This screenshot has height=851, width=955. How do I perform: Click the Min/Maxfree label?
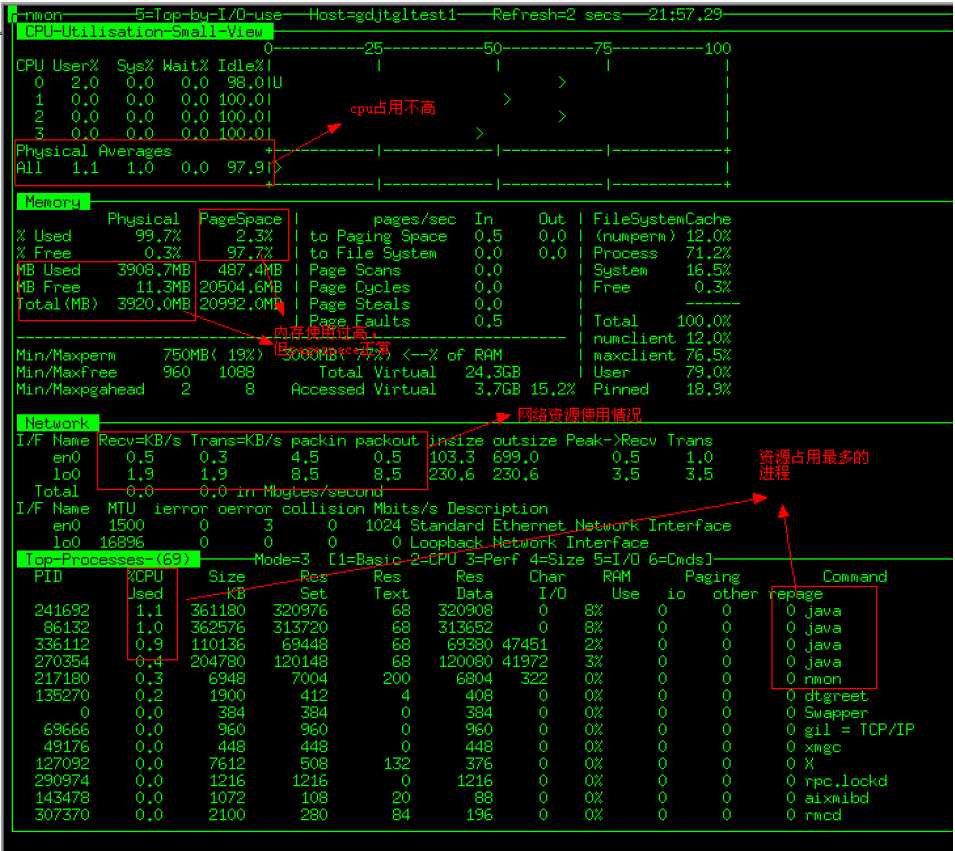pos(66,372)
